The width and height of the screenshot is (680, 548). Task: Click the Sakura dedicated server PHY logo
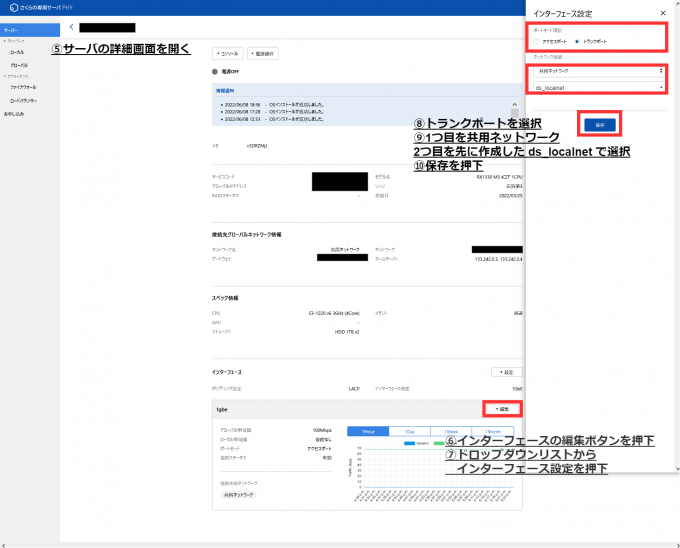41,7
